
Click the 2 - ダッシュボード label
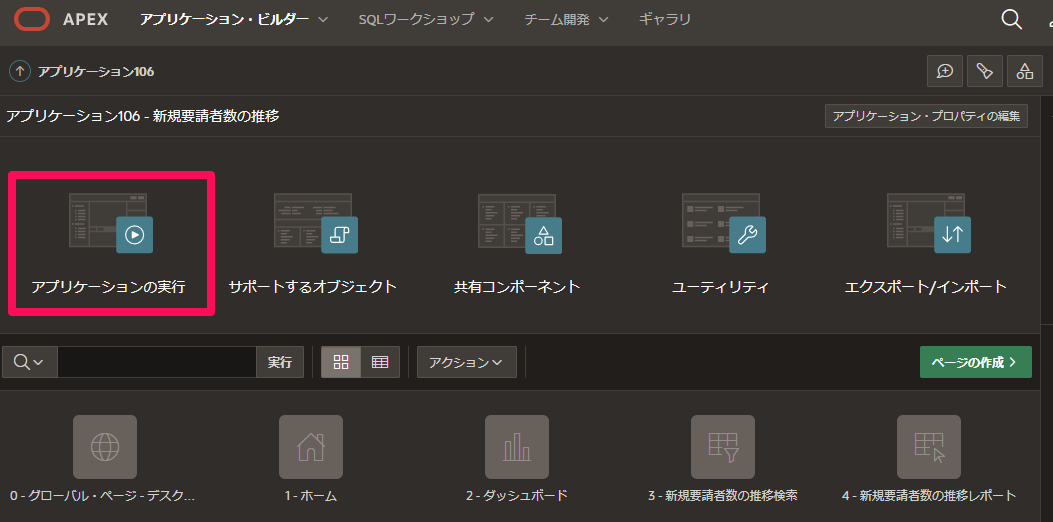[517, 496]
